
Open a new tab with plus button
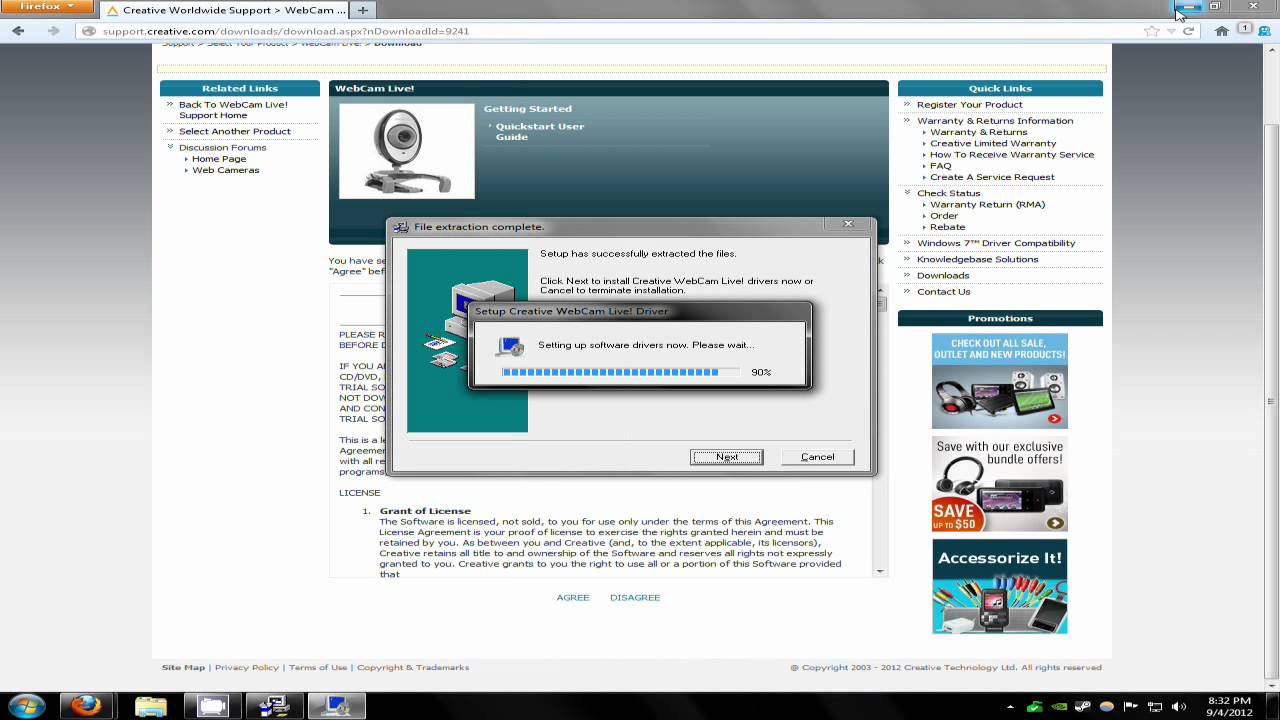(363, 10)
